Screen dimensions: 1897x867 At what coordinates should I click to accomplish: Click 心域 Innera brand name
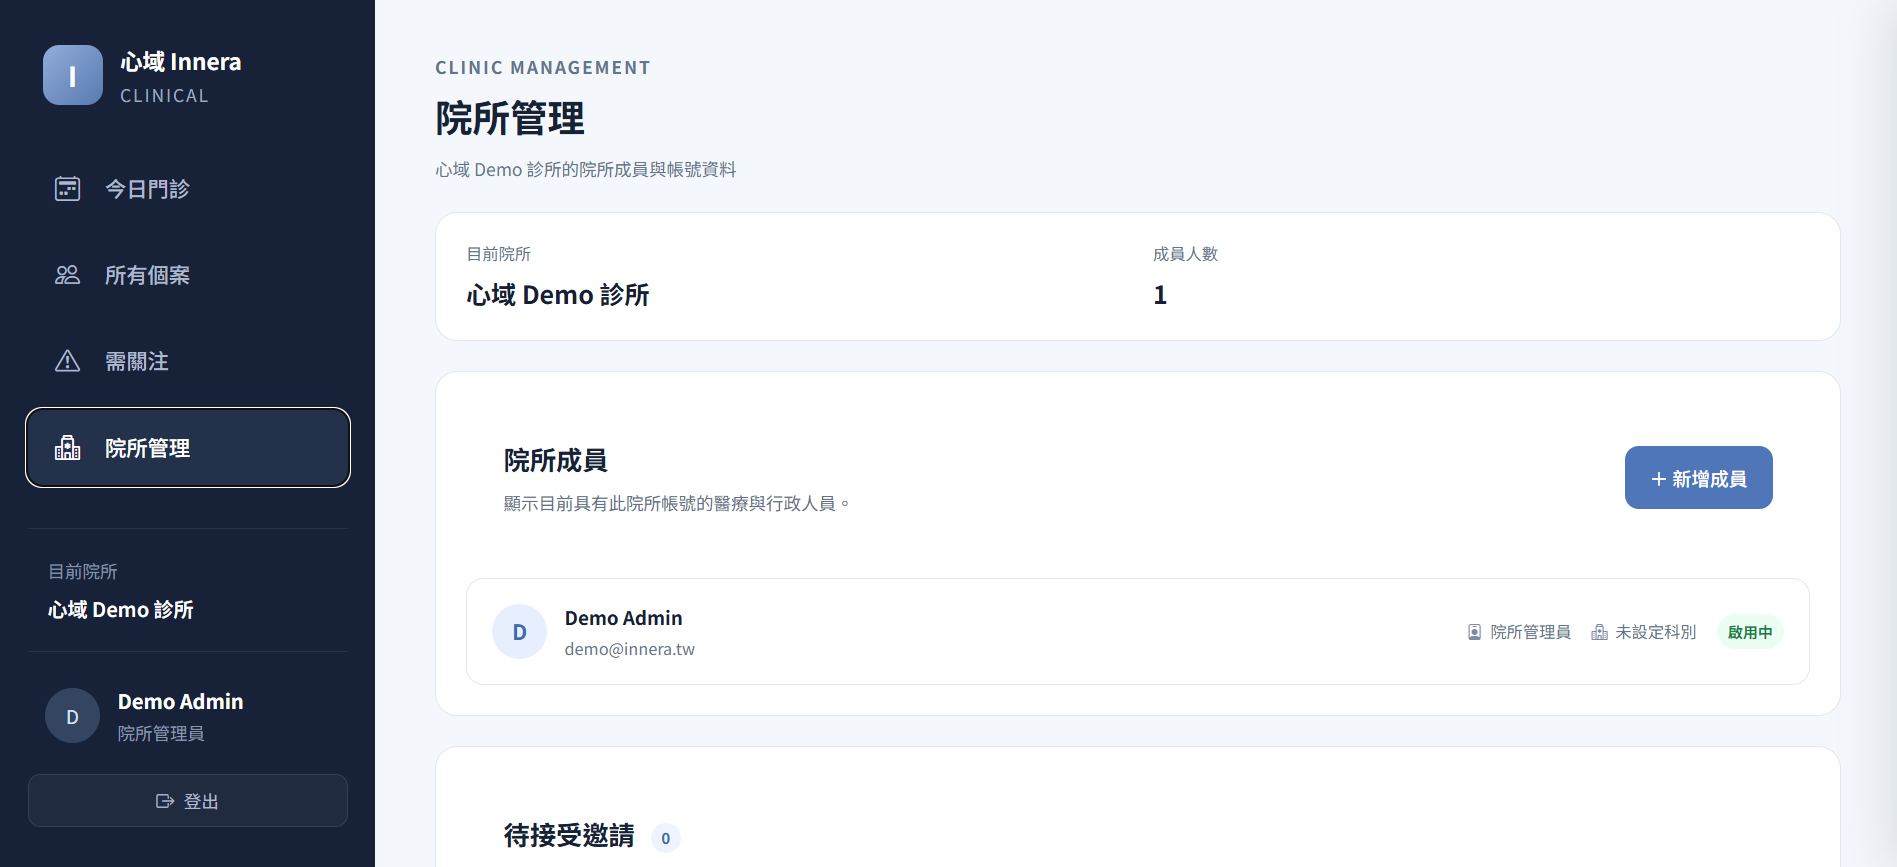pyautogui.click(x=181, y=62)
